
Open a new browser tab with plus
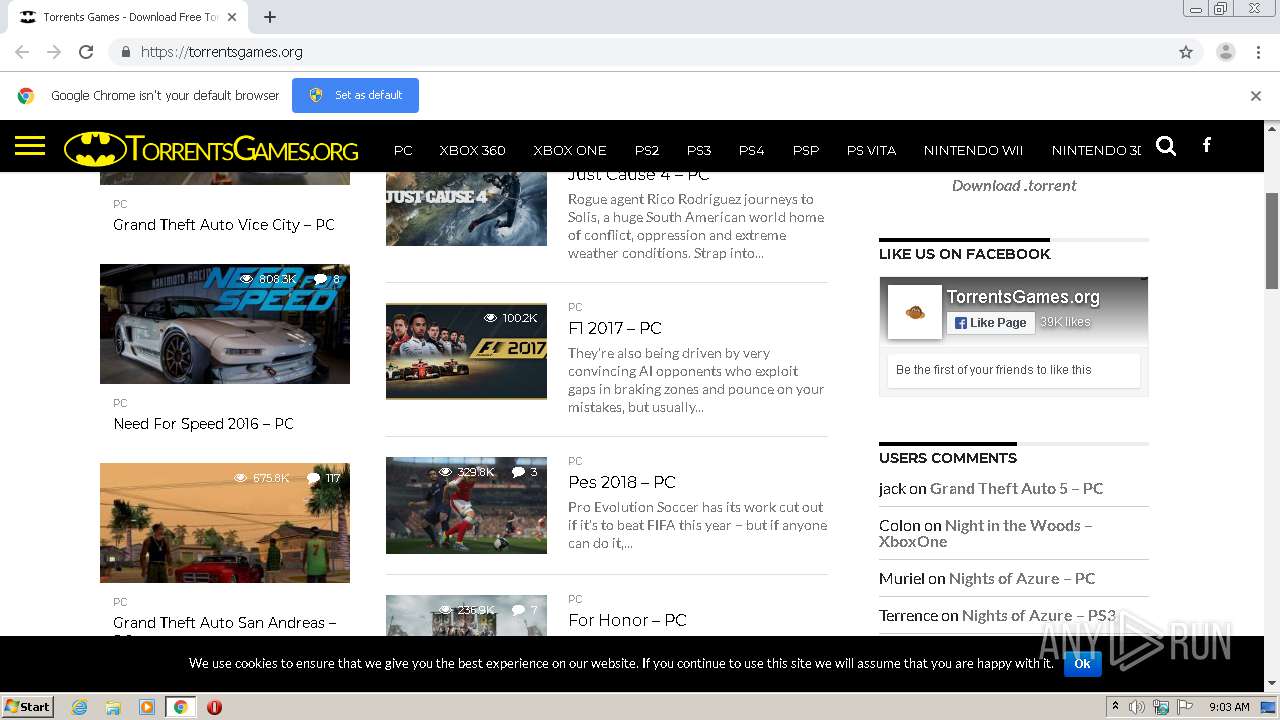[270, 17]
